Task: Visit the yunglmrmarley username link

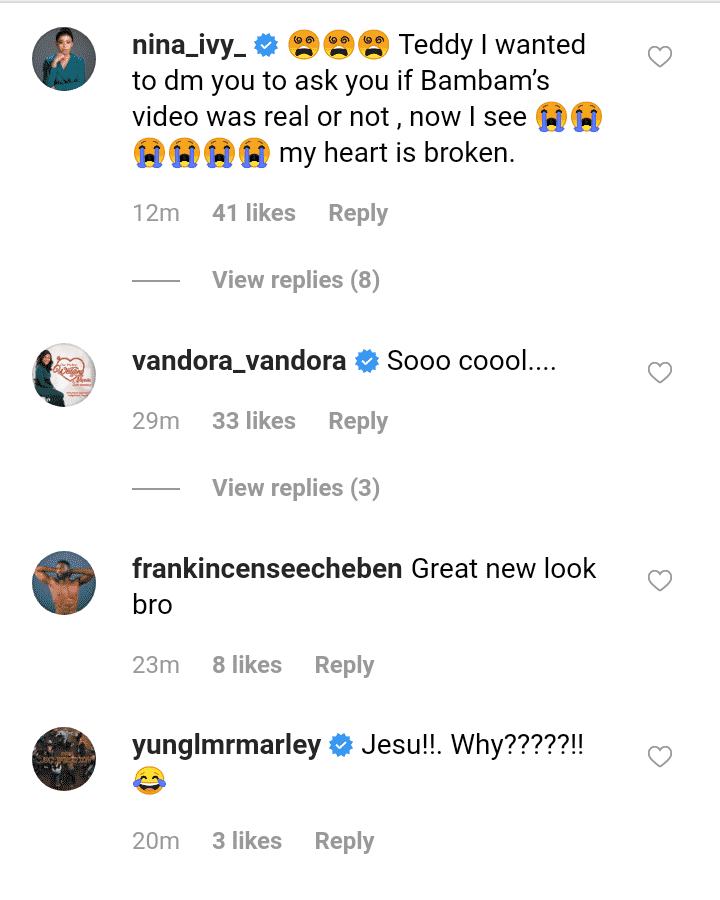Action: [x=226, y=745]
